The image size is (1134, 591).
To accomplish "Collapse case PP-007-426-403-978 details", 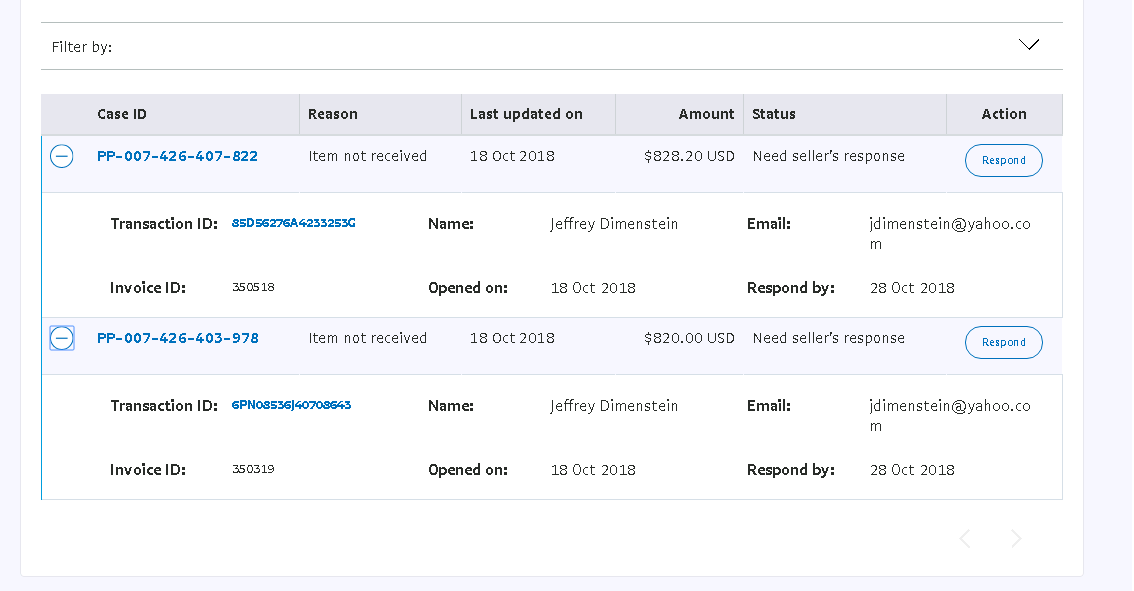I will click(62, 339).
